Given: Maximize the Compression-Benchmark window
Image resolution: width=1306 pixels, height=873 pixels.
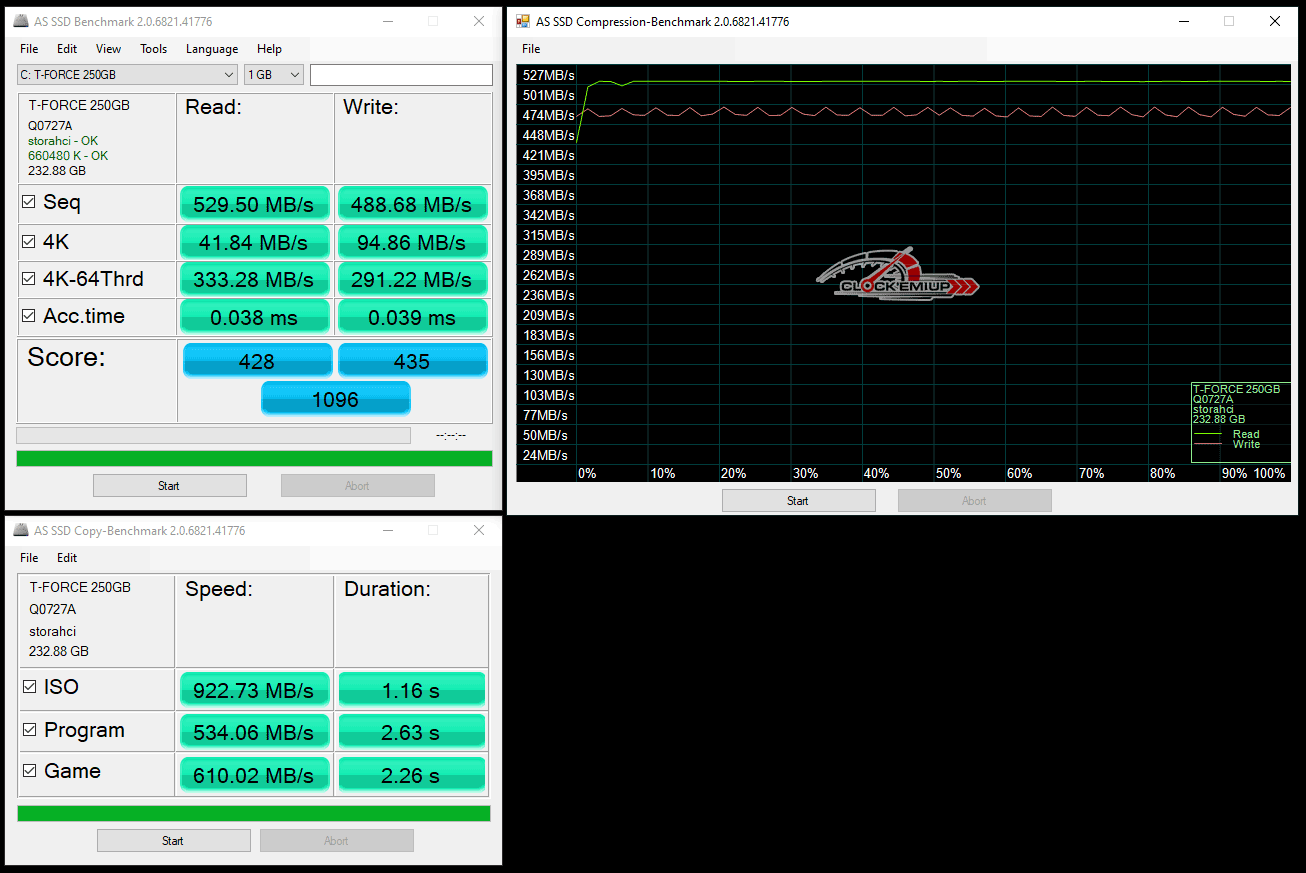Looking at the screenshot, I should 1228,21.
